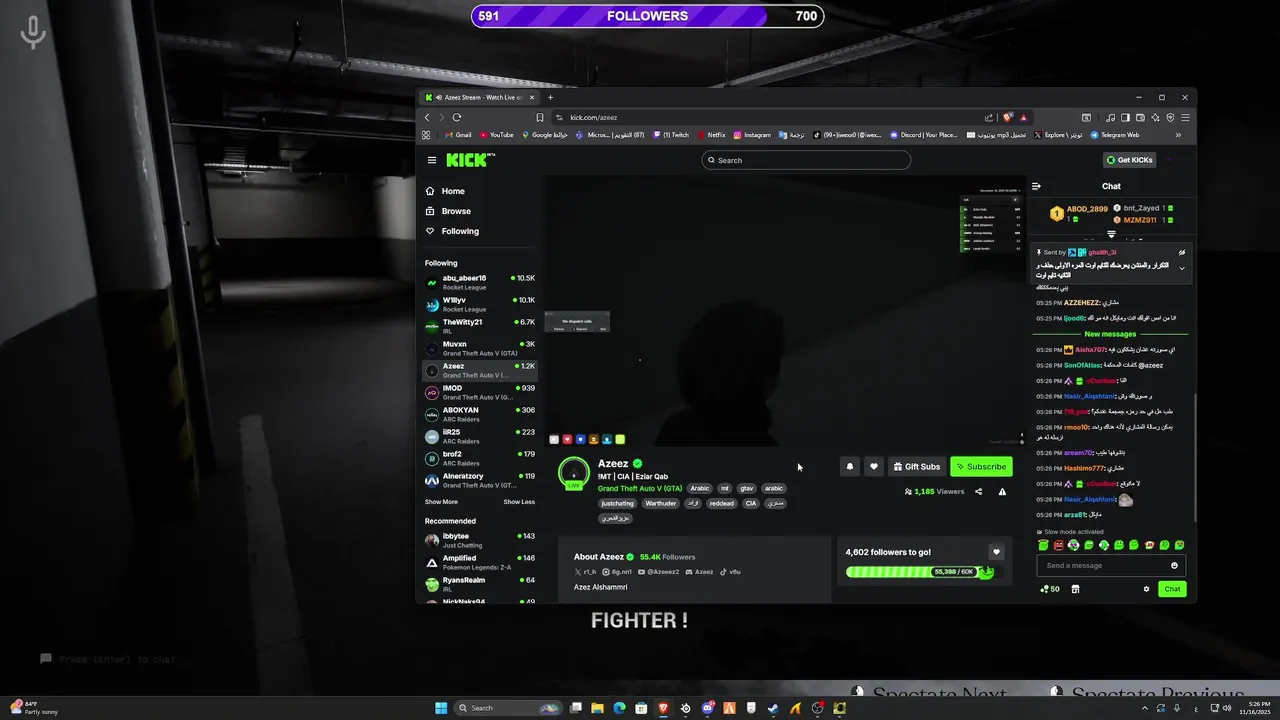
Task: Open Muvxn channel in Following
Action: click(480, 348)
